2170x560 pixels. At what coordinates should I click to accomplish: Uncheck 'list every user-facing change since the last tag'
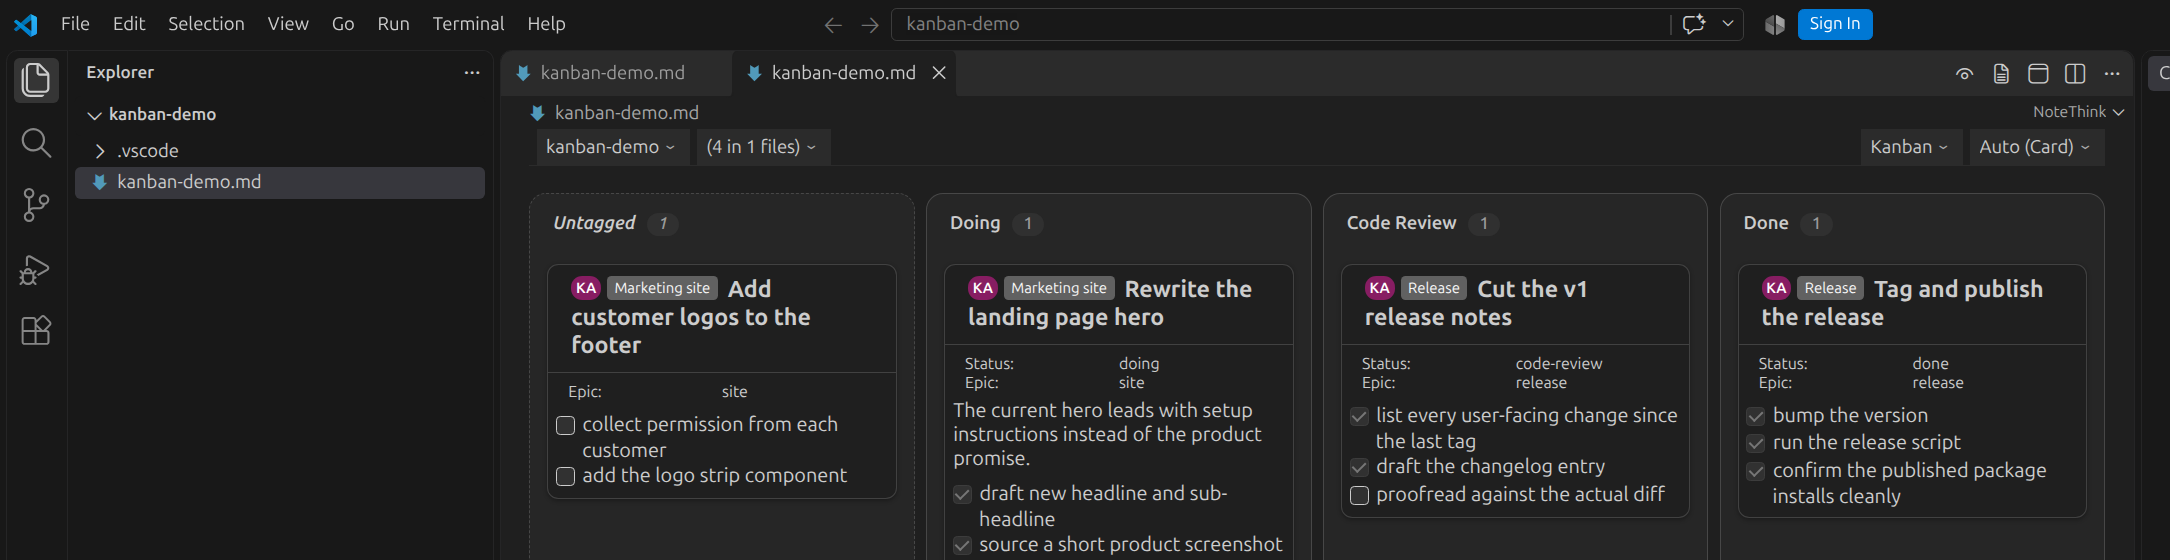pos(1359,416)
